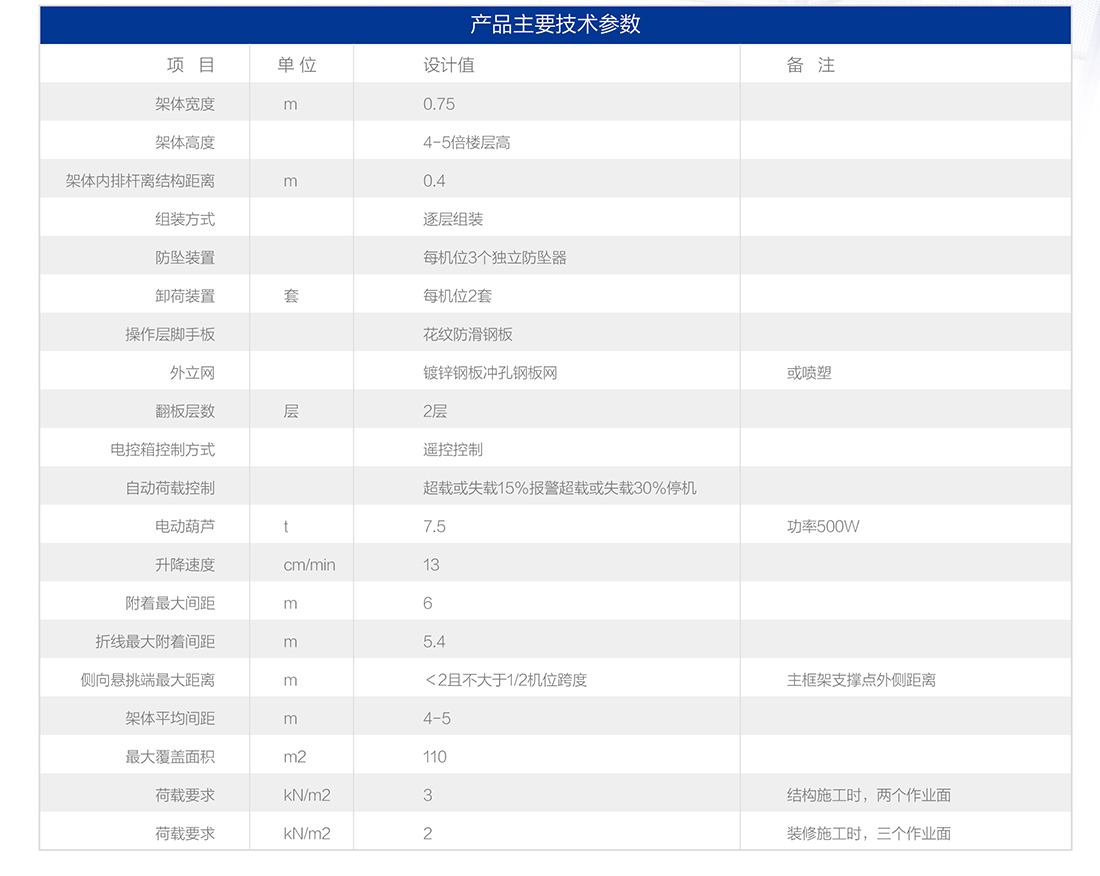Click the 备注 column header
The image size is (1100, 876).
810,65
